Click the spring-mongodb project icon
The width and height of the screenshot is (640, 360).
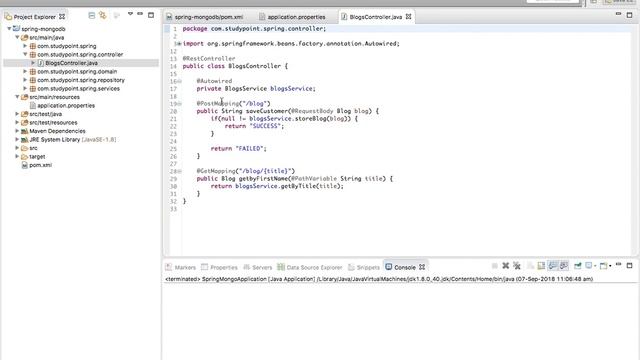[16, 29]
